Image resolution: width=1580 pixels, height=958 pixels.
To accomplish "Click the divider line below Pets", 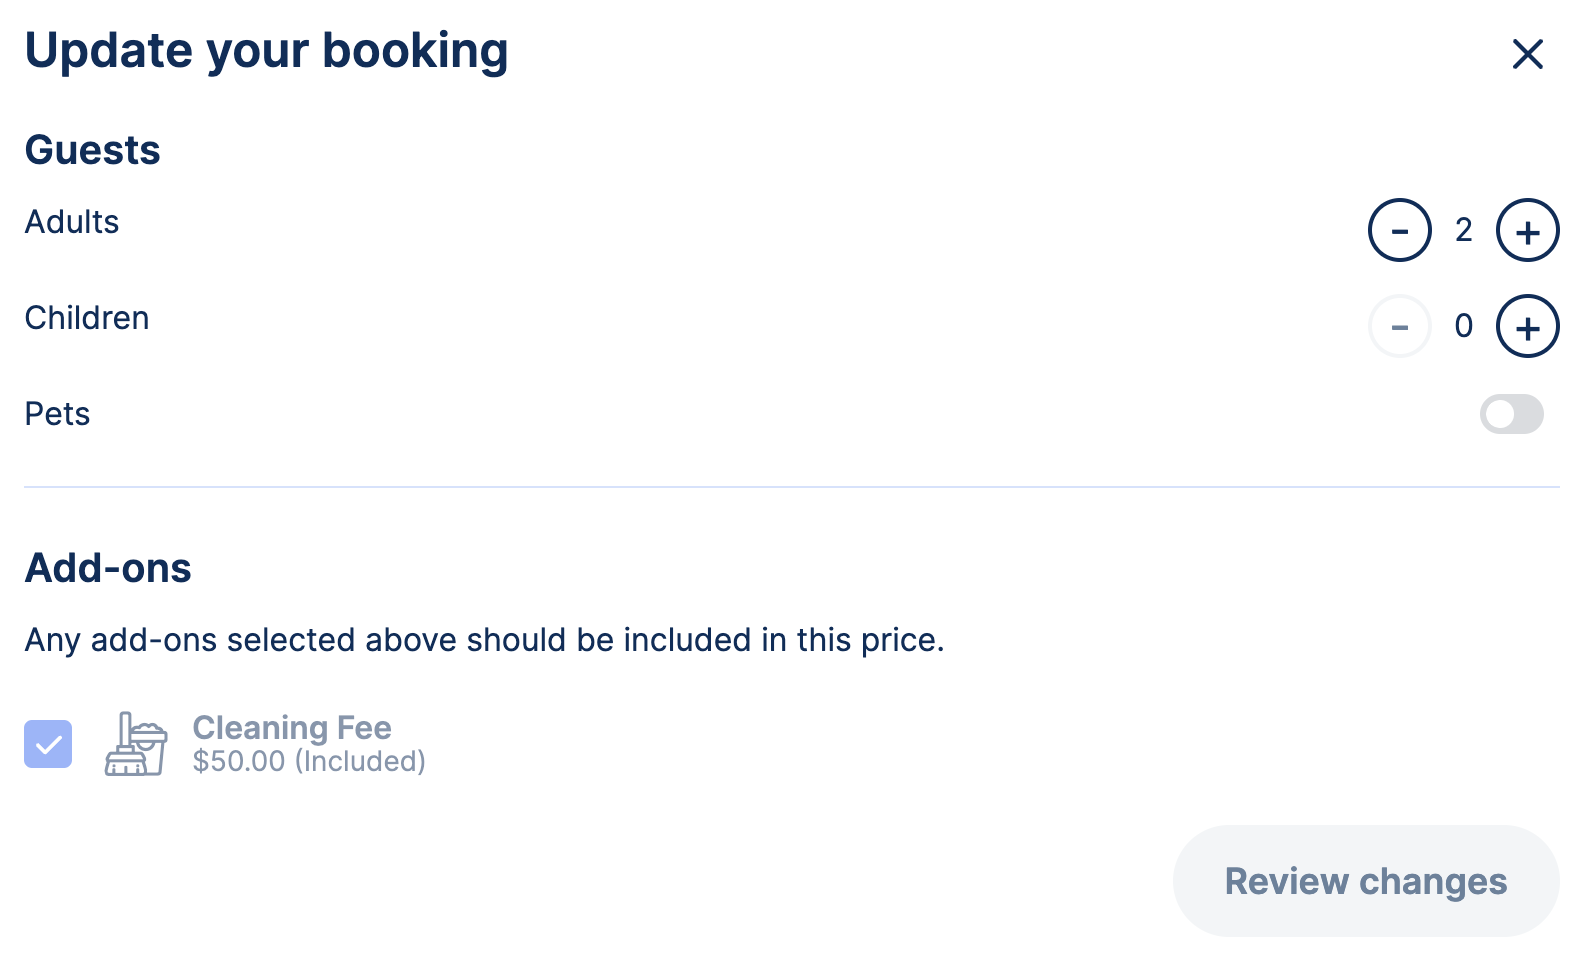I will (x=790, y=488).
